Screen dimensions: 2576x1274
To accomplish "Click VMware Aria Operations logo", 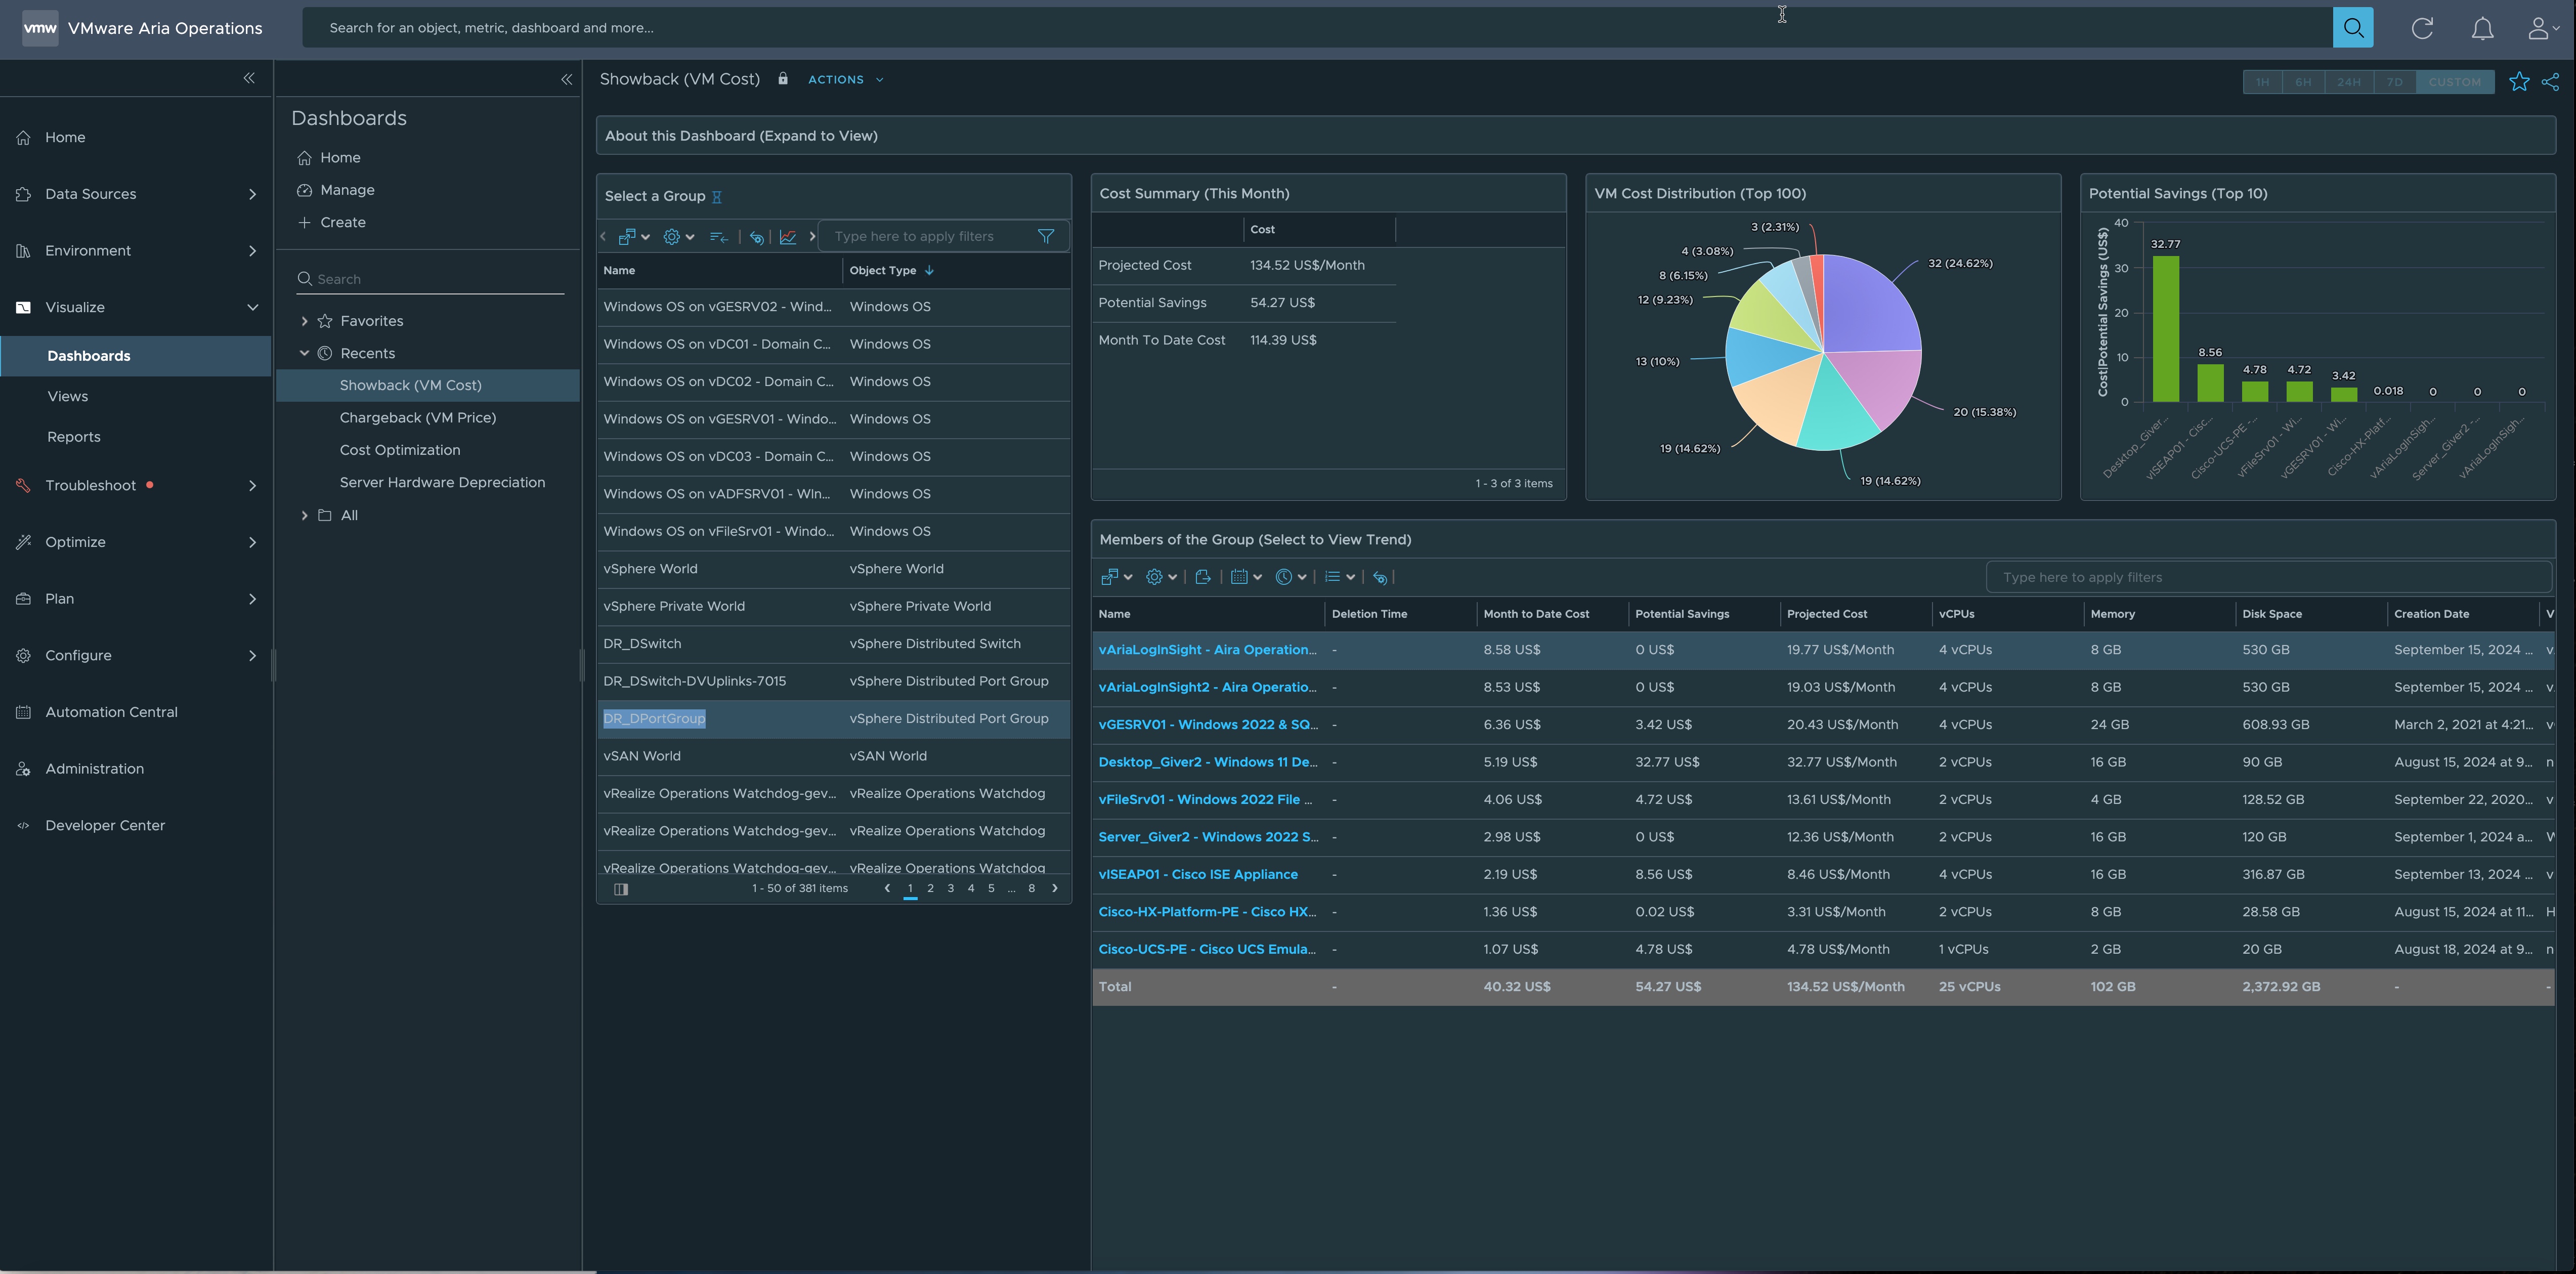I will pyautogui.click(x=40, y=28).
